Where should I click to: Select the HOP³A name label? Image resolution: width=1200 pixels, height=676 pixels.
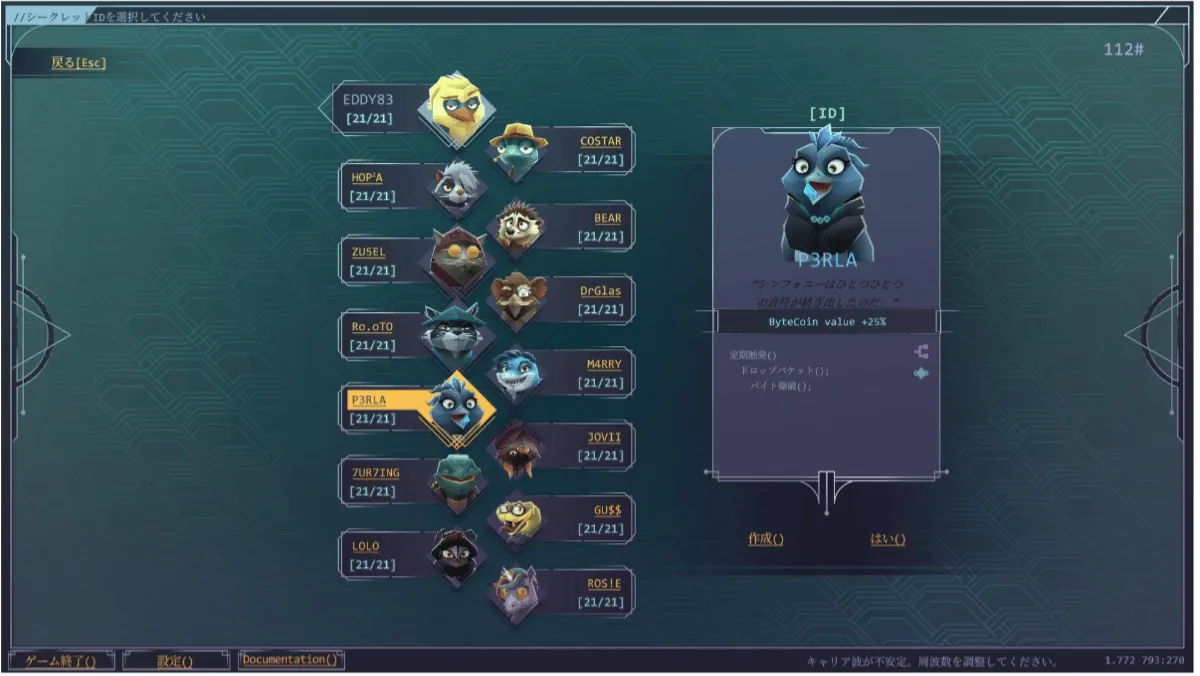(367, 177)
